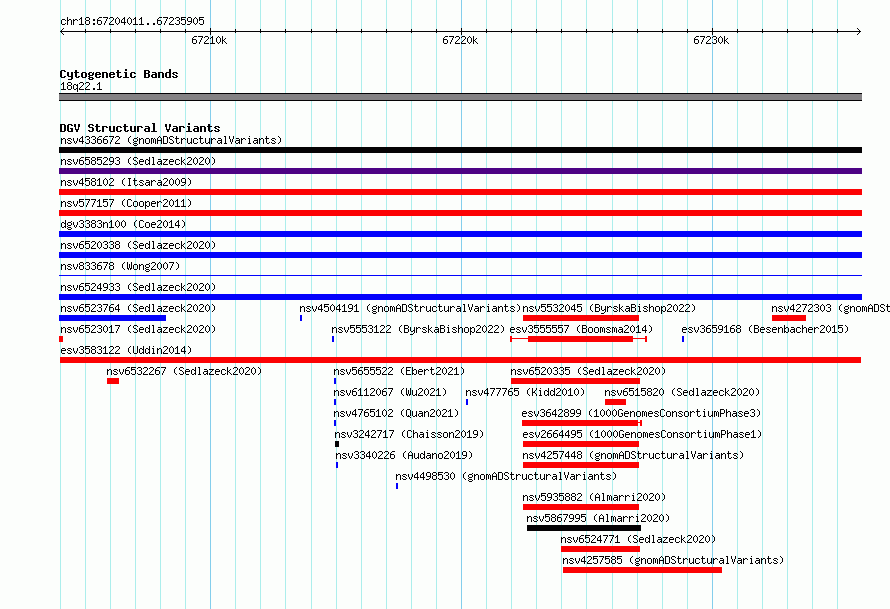The image size is (890, 609).
Task: Click the thin blue line under nsv833678
Action: 460,276
